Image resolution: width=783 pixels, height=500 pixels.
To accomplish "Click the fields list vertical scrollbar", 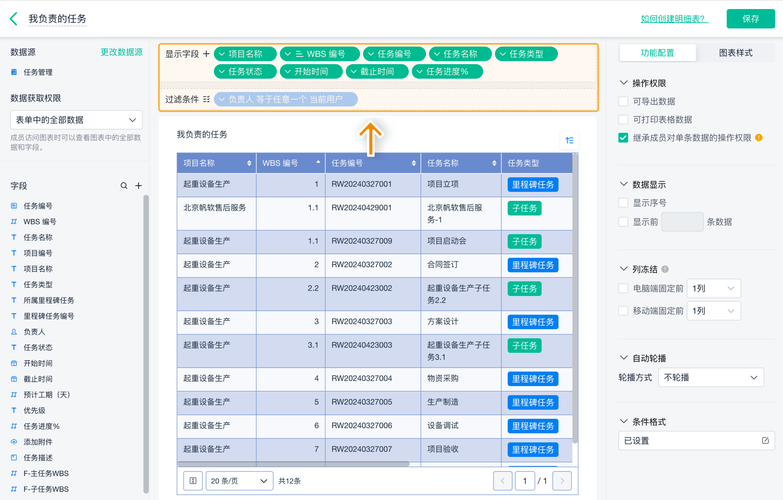I will 146,344.
